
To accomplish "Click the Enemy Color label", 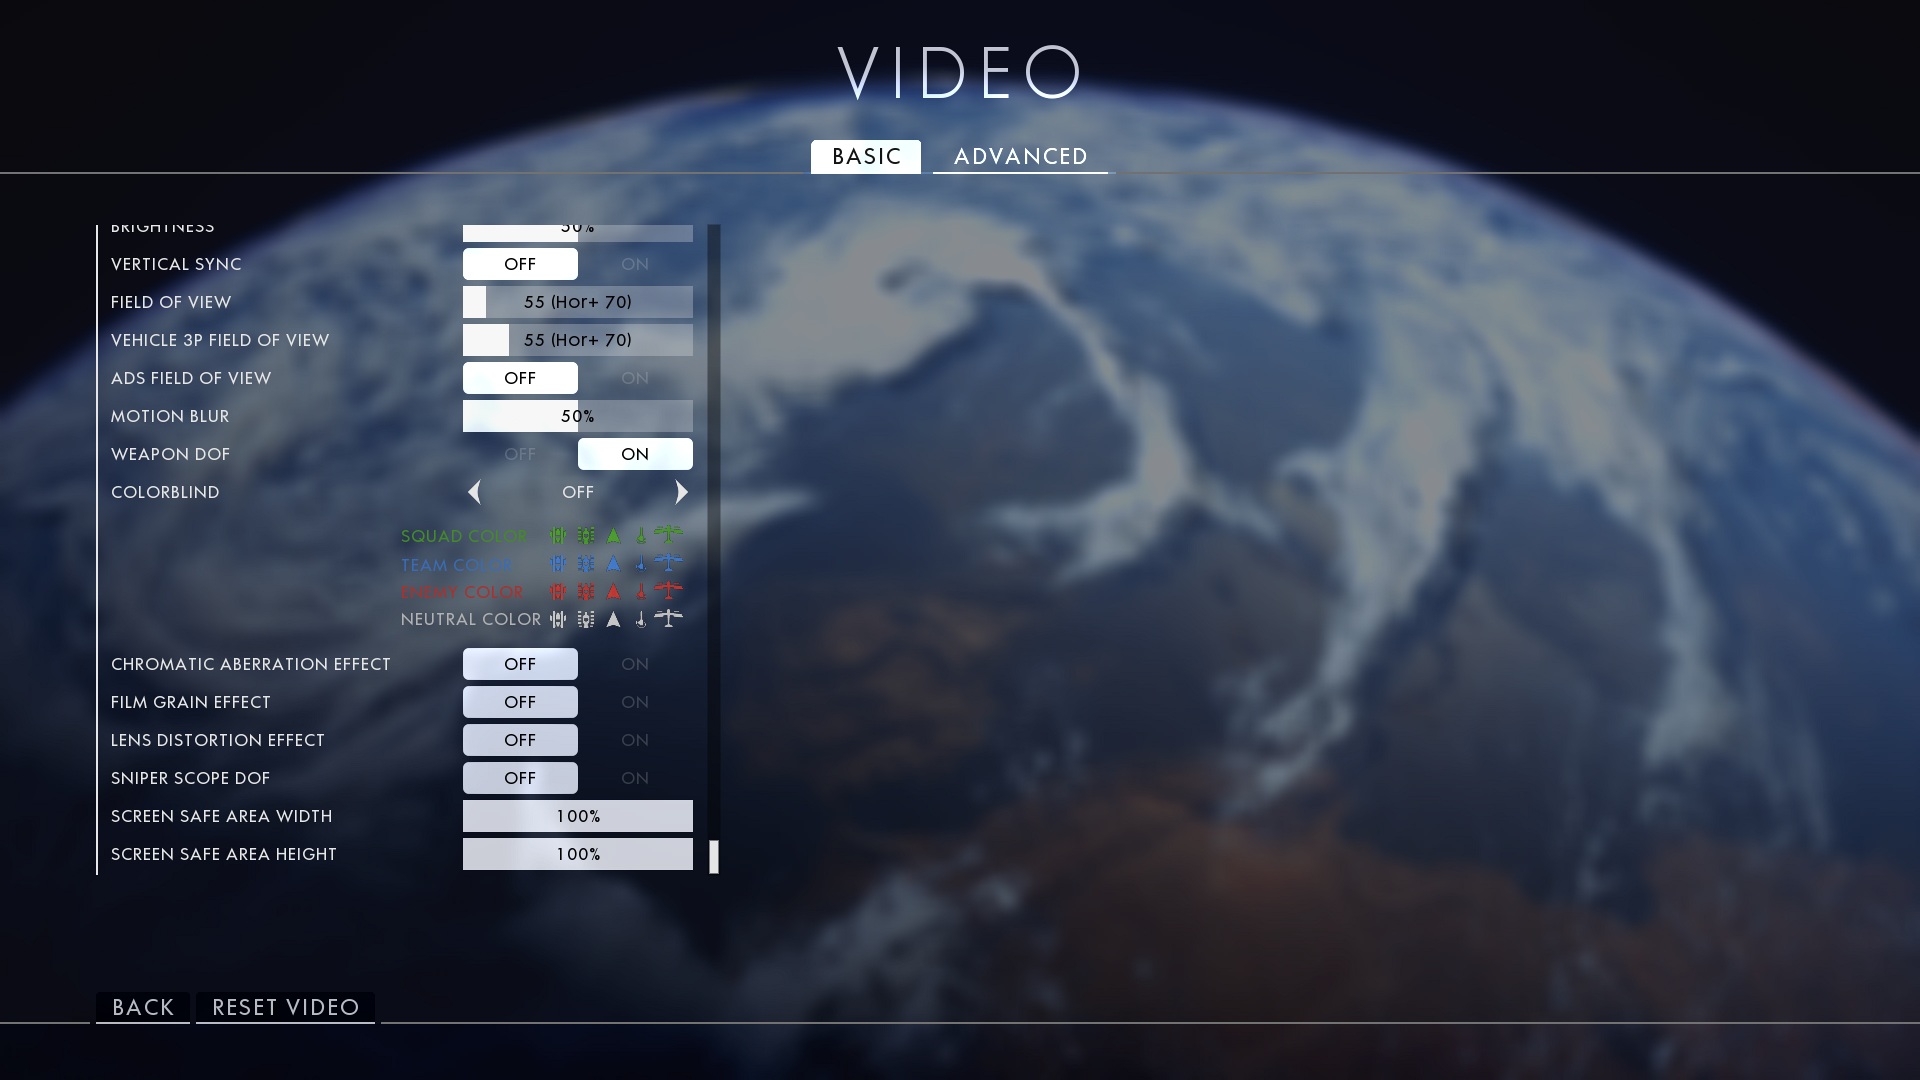I will click(x=462, y=592).
